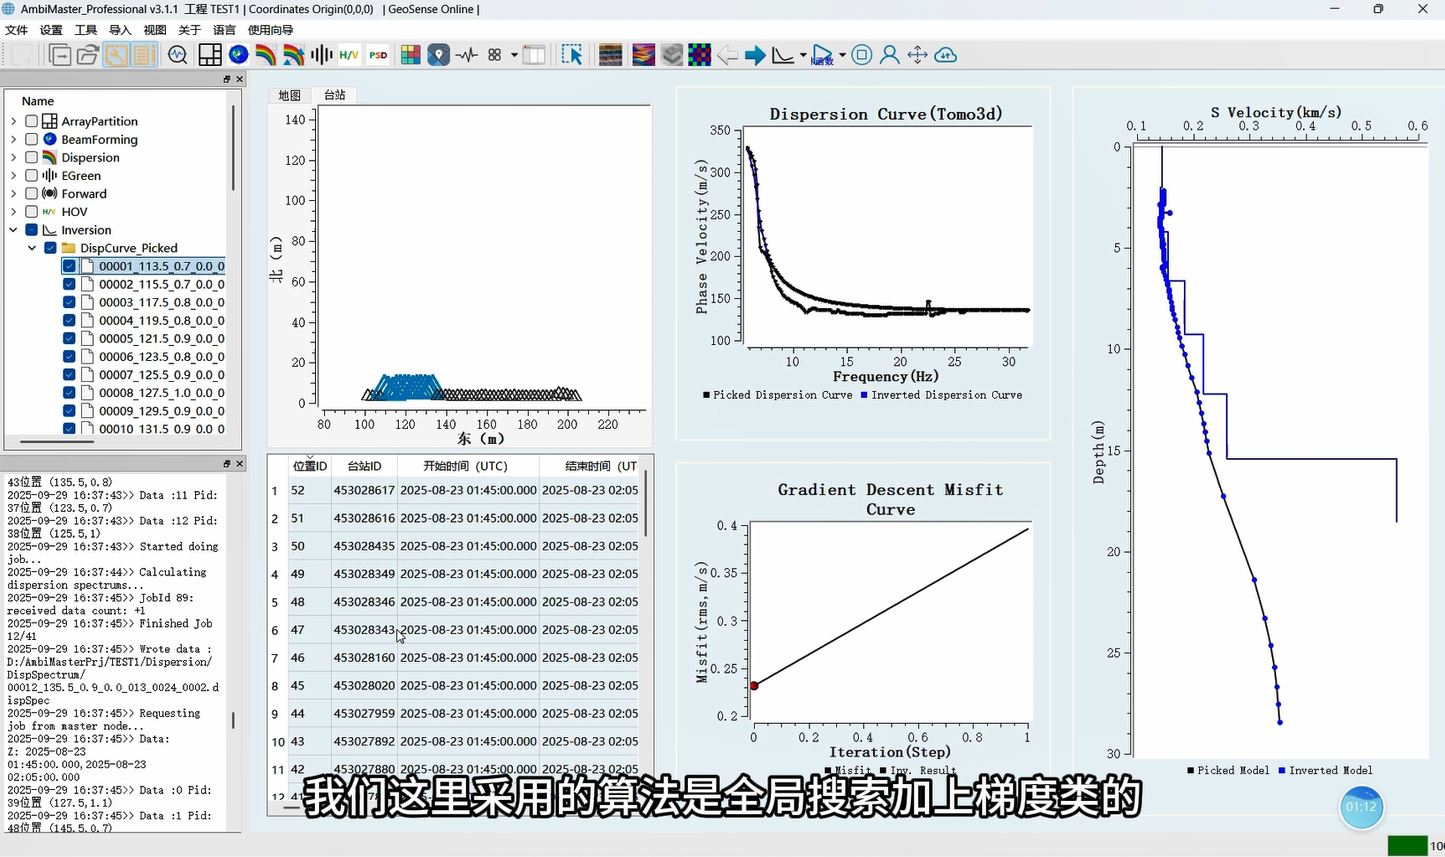This screenshot has height=857, width=1445.
Task: Click the green progress bar at bottom right
Action: coord(1408,845)
